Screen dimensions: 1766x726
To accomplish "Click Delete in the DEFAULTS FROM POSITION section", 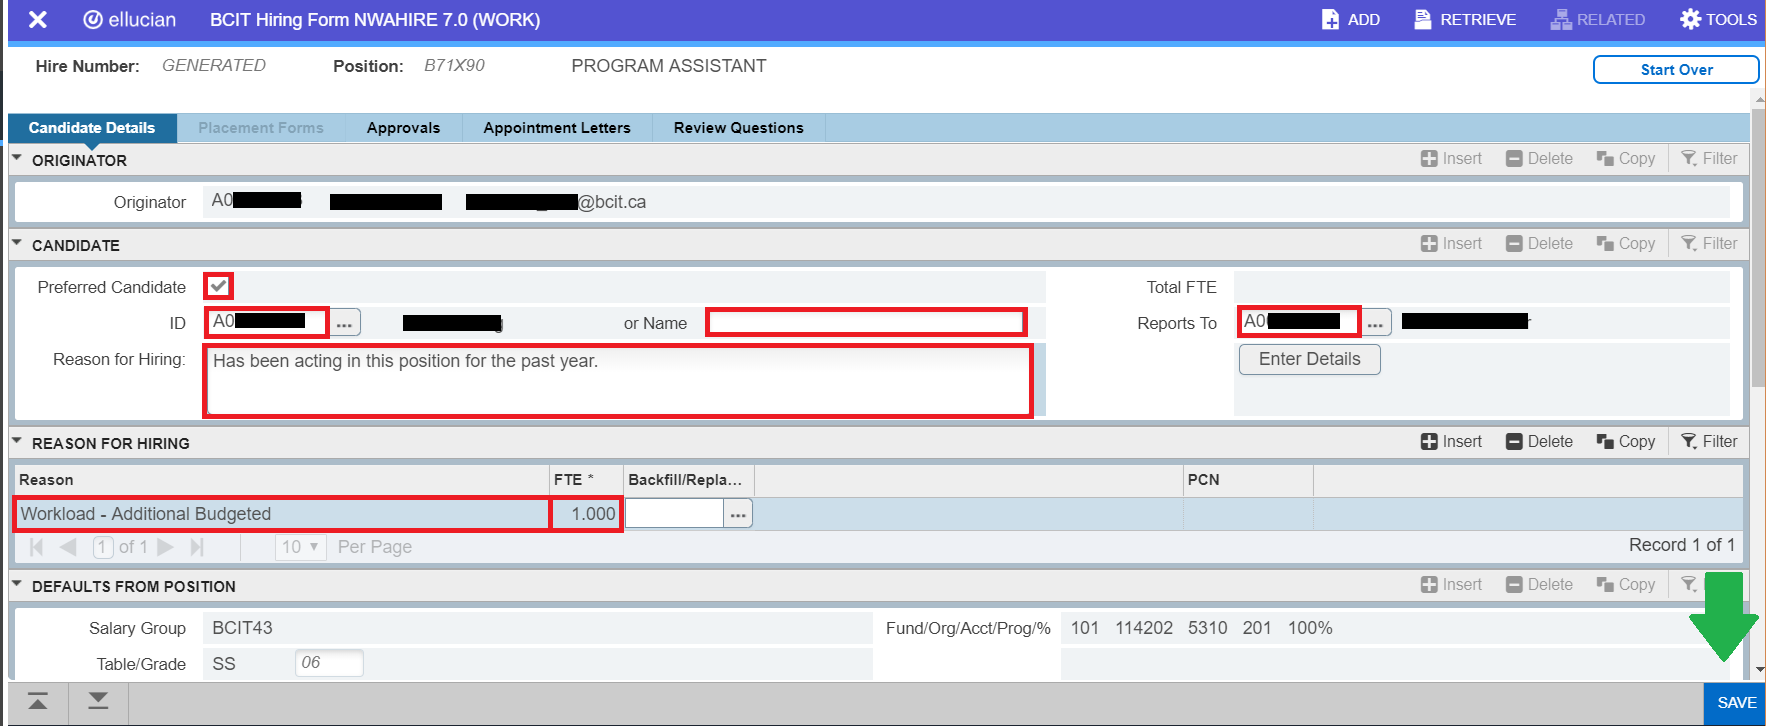I will click(1539, 584).
